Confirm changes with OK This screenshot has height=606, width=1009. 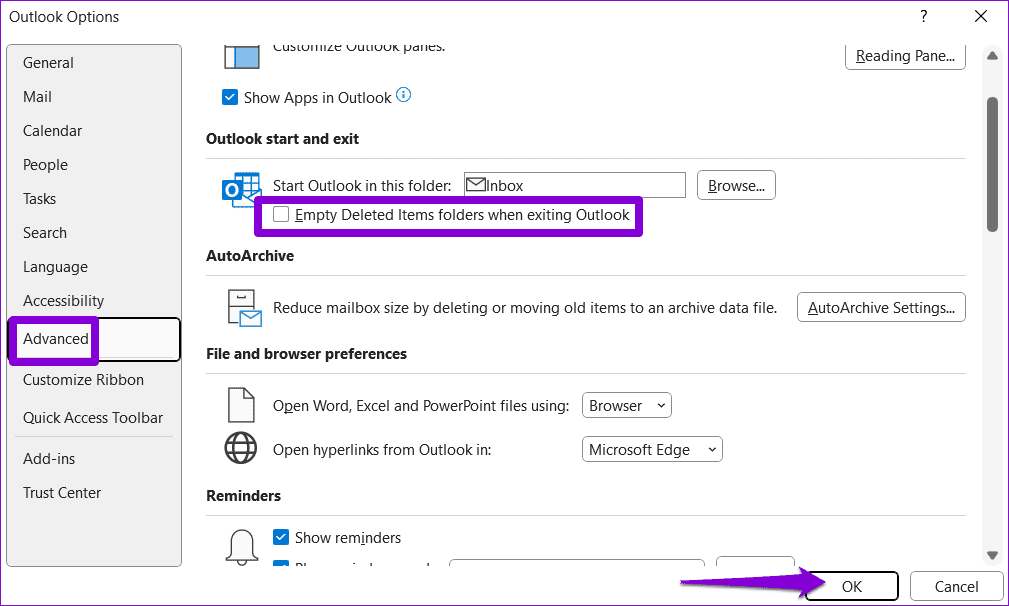(x=851, y=586)
